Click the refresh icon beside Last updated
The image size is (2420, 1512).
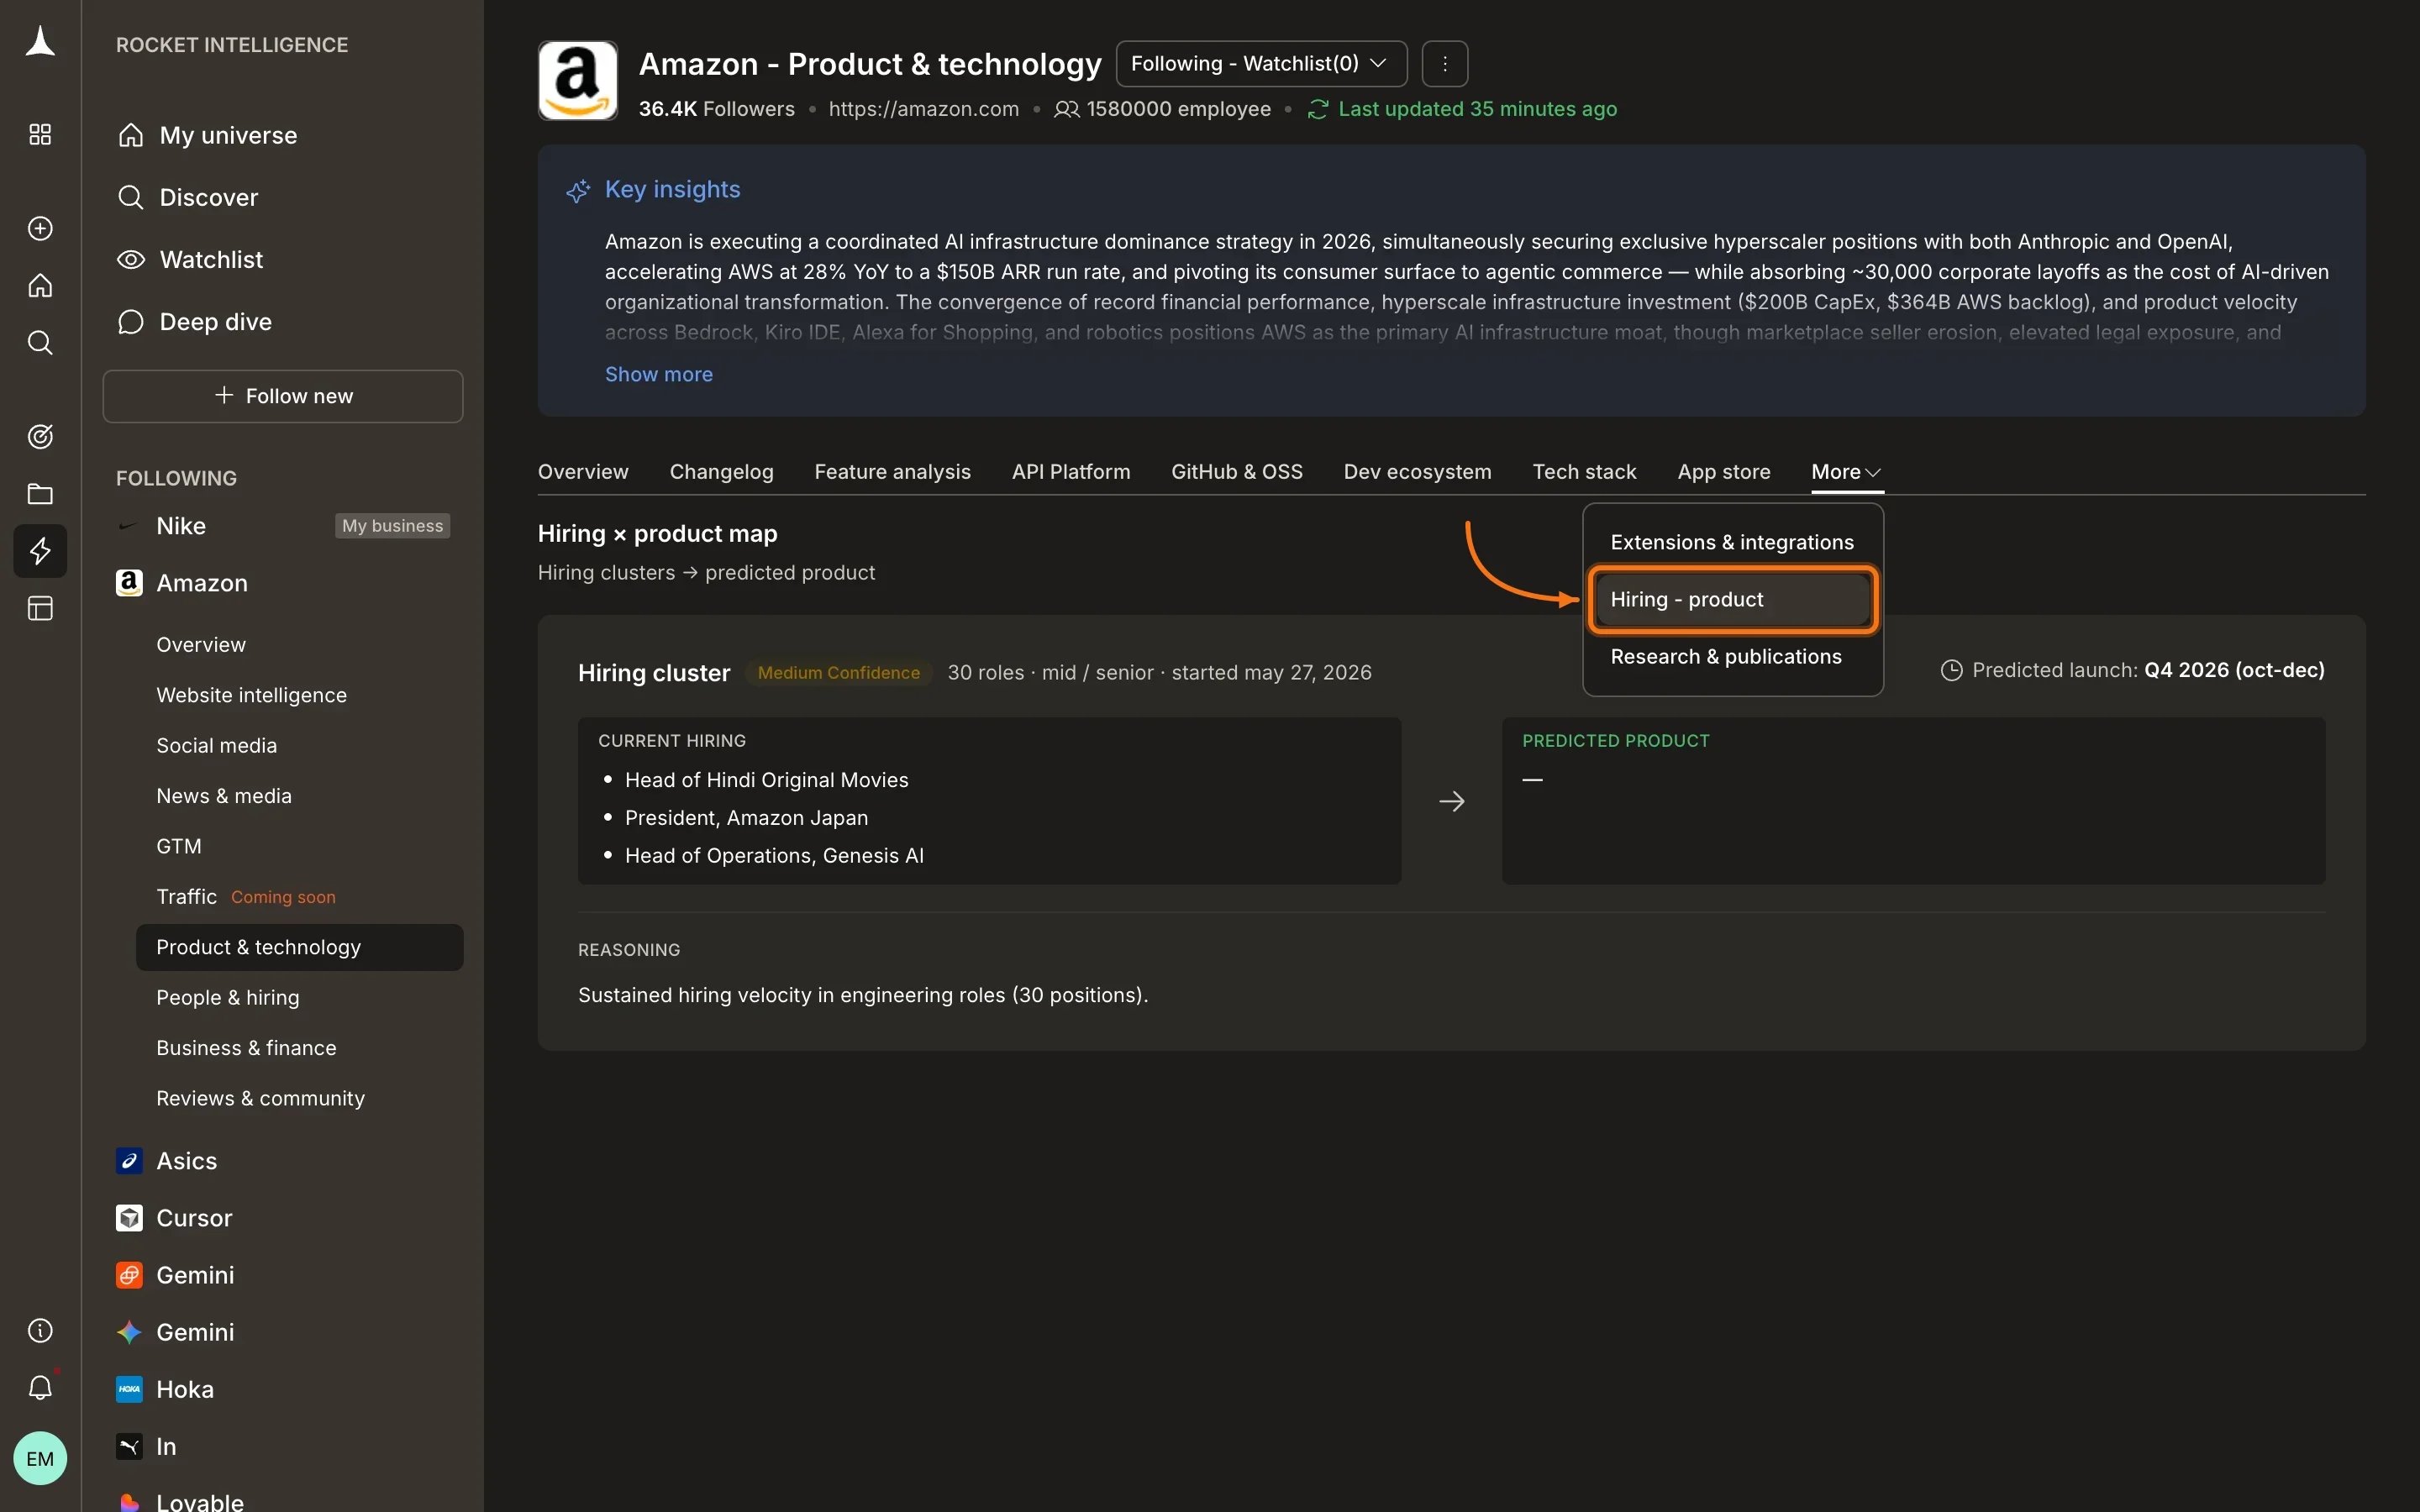[1318, 109]
